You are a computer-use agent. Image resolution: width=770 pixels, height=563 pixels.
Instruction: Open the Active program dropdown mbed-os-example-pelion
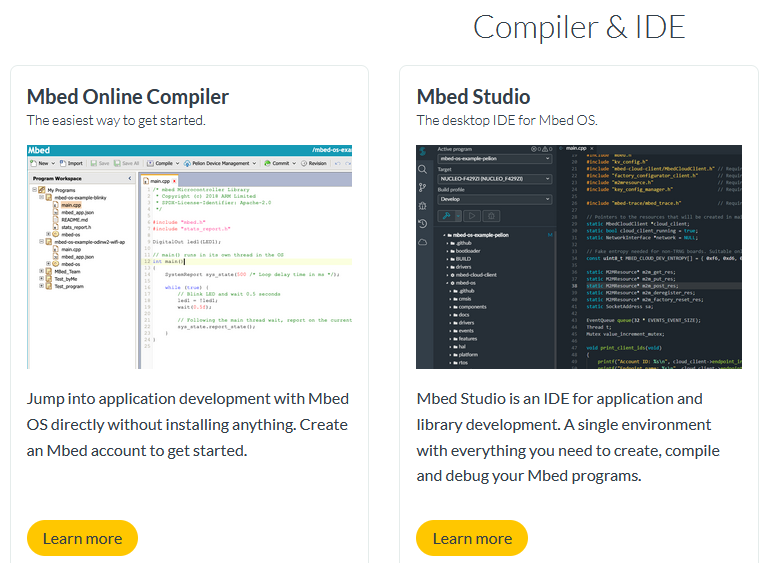[x=494, y=158]
